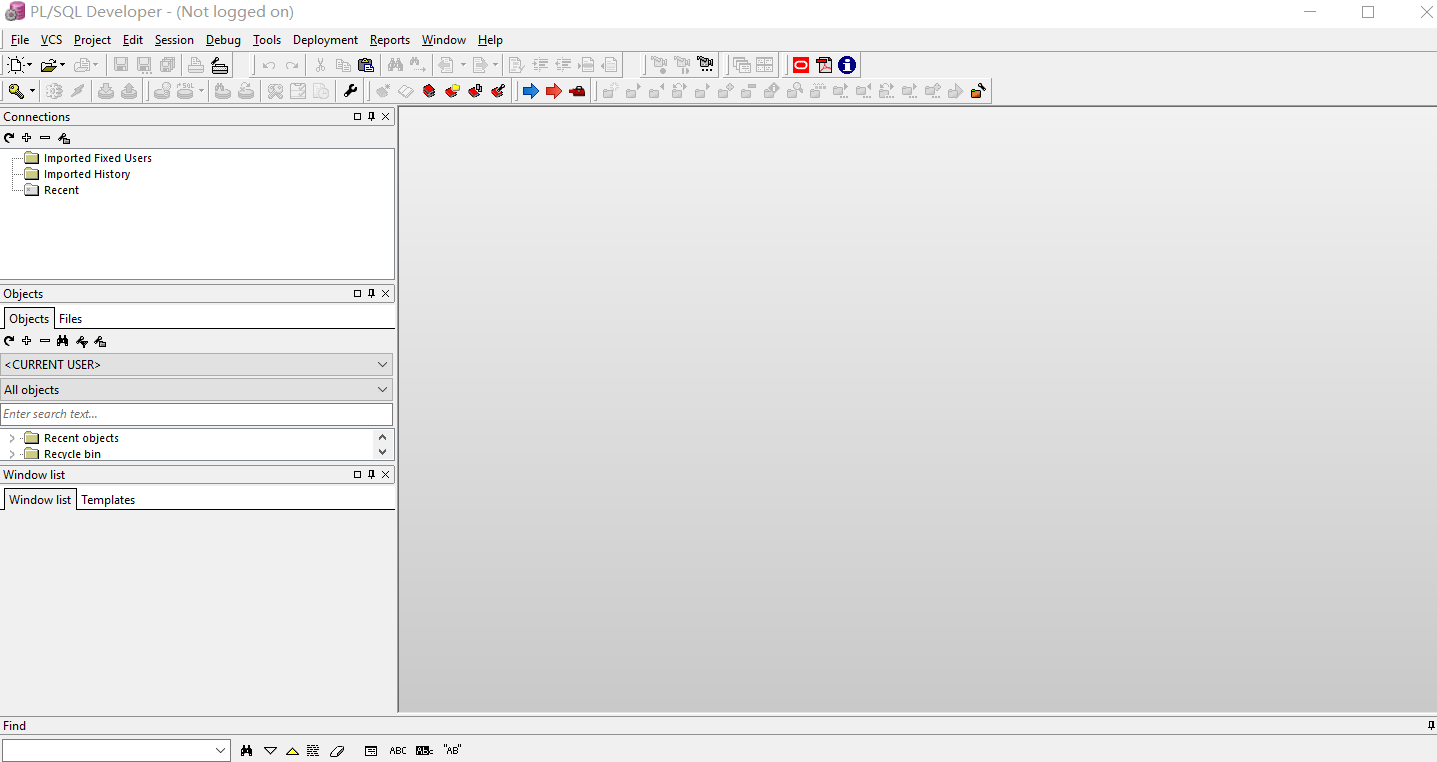Click the yellow key Log on icon
The height and width of the screenshot is (762, 1437).
point(16,91)
